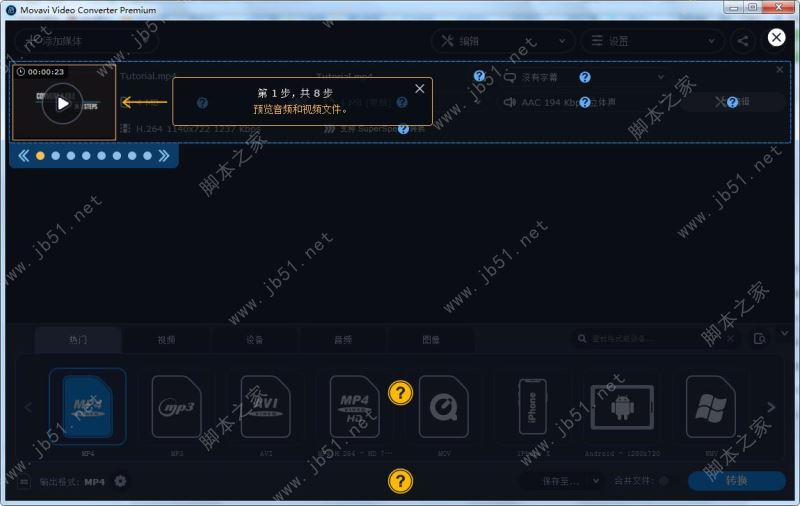Screen dimensions: 800x506
Task: Collapse the format panel with the chevron
Action: 784,333
